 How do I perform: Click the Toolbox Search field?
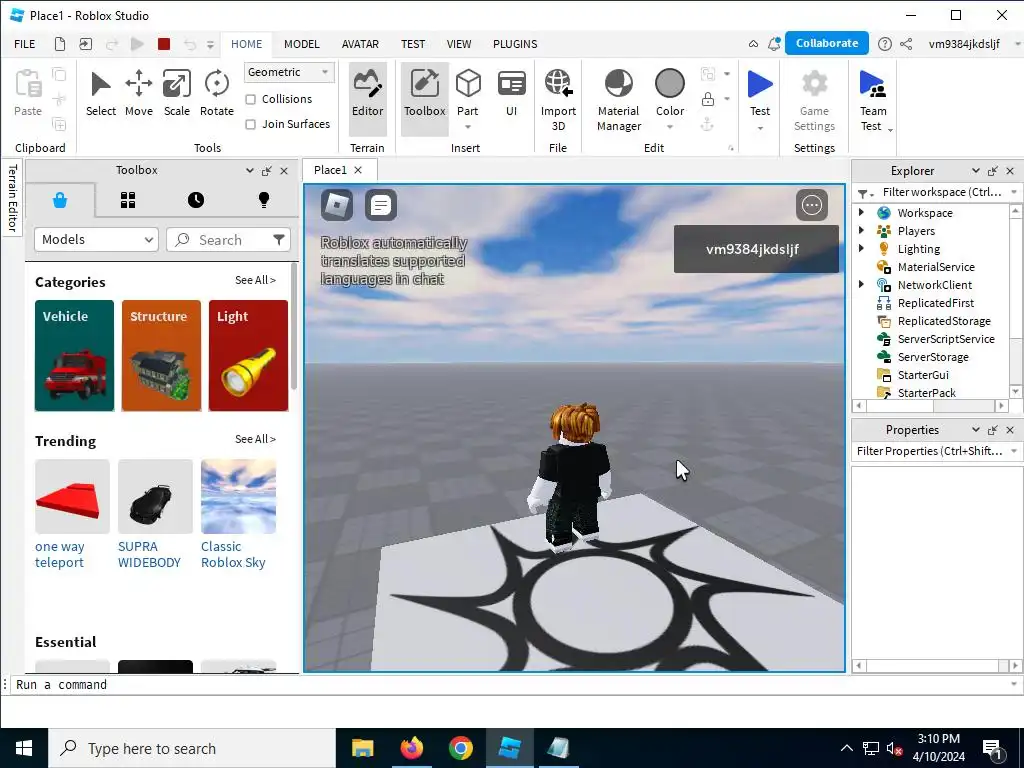[x=229, y=240]
